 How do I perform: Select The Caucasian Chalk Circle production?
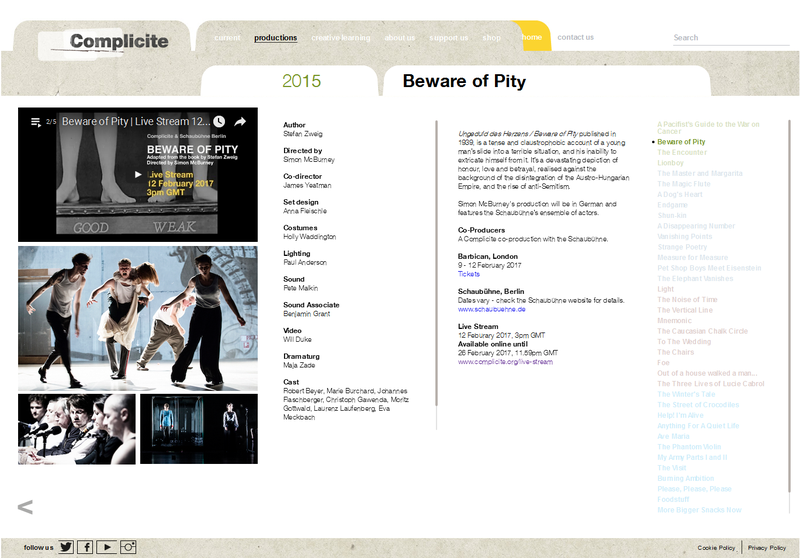point(703,332)
